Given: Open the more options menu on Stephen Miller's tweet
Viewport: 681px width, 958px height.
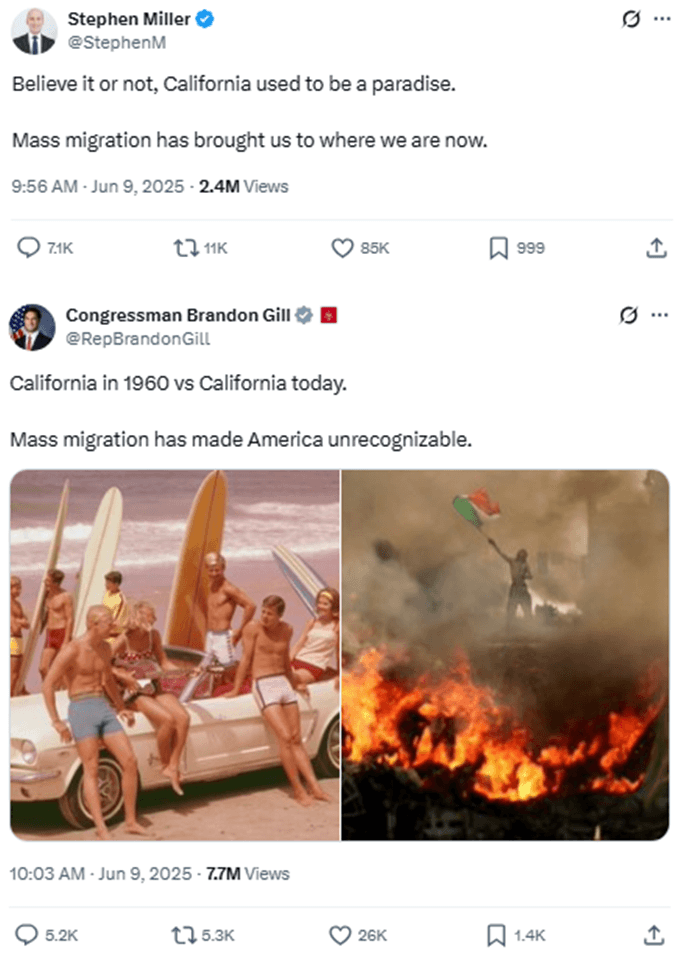Looking at the screenshot, I should tap(660, 18).
